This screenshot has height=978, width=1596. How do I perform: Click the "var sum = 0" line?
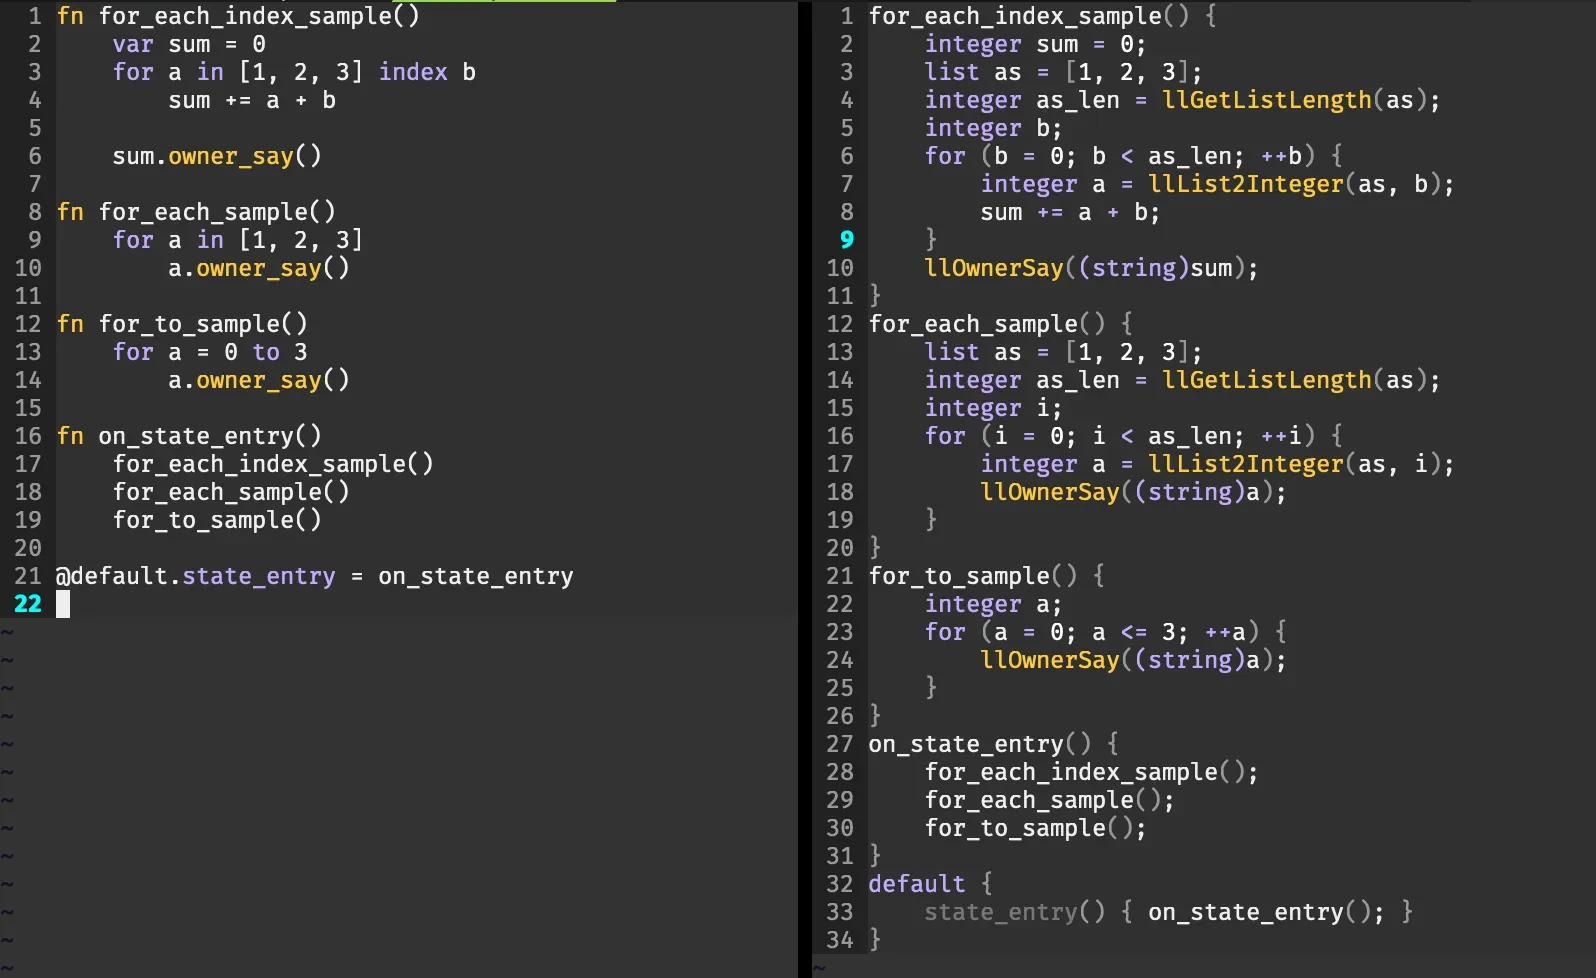click(x=189, y=44)
